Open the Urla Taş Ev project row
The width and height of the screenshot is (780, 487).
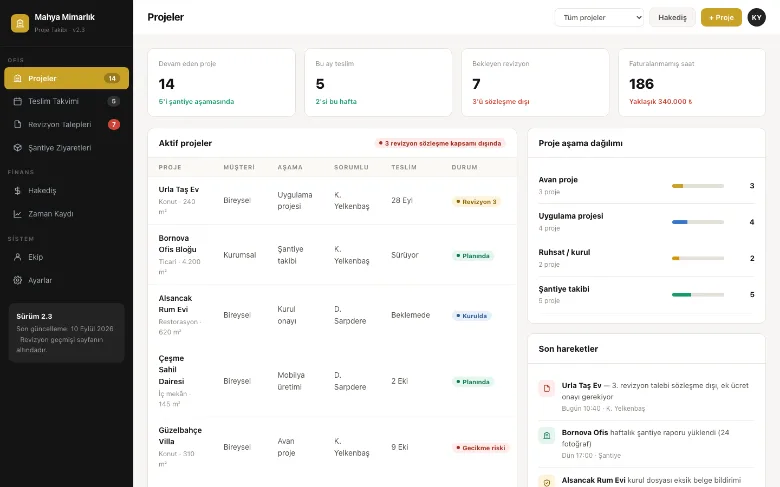point(332,200)
